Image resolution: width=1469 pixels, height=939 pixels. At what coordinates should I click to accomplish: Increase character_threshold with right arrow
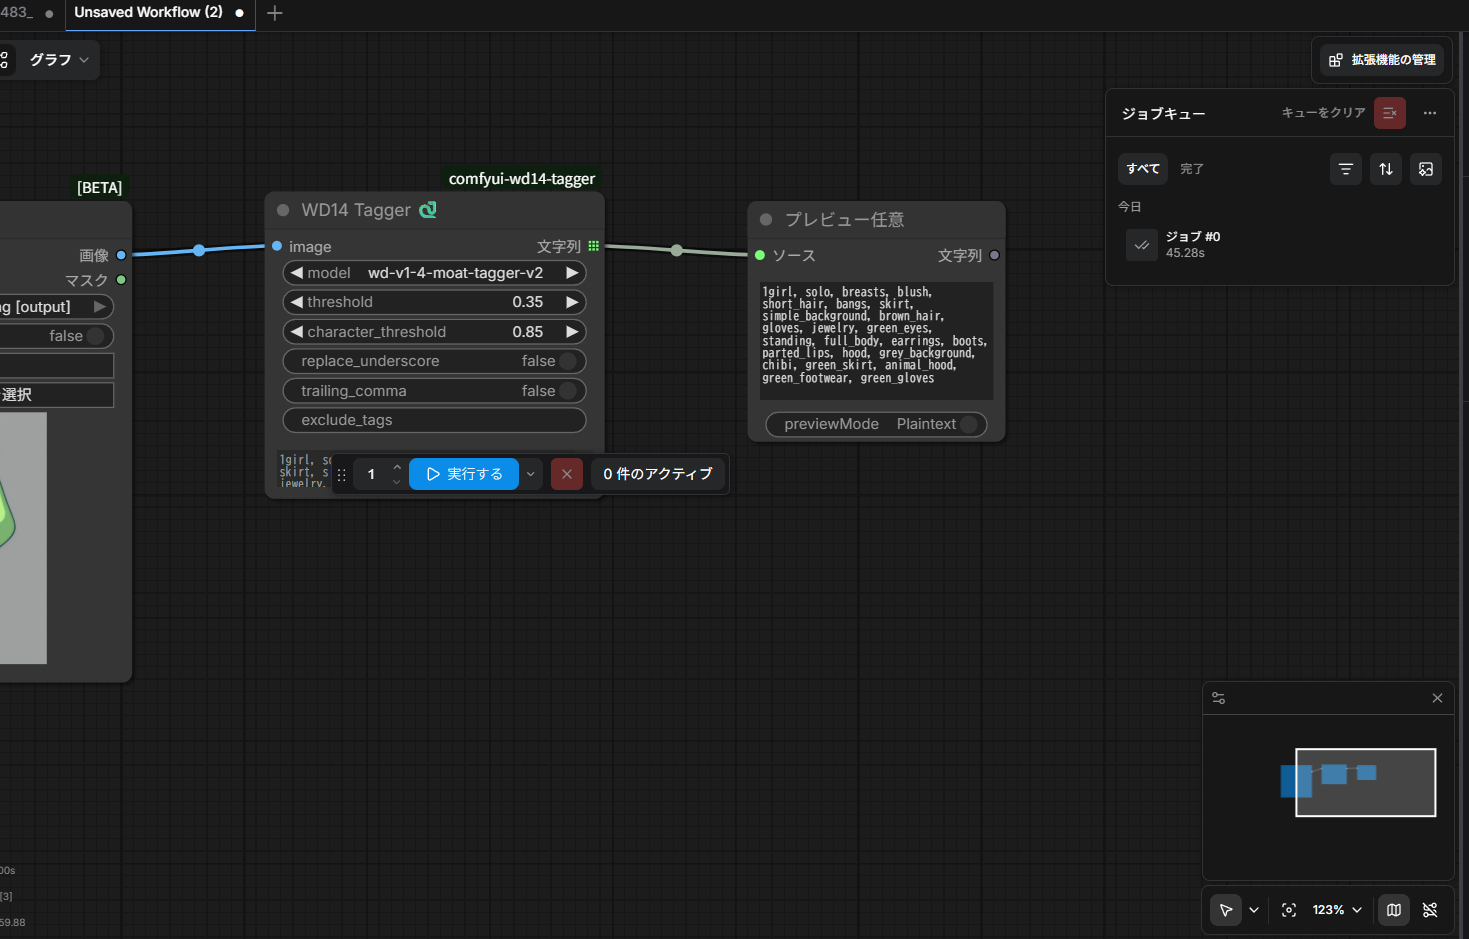[572, 332]
